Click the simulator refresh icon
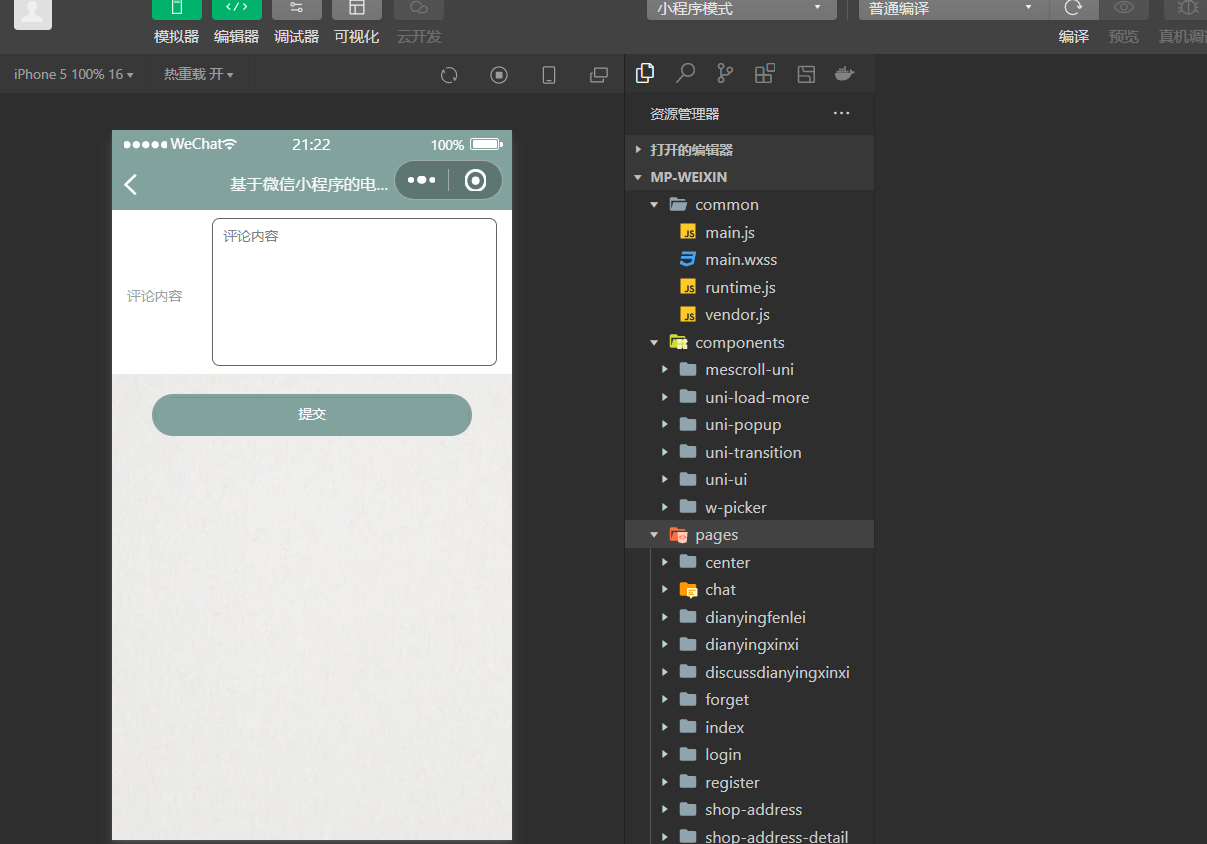 [x=449, y=75]
